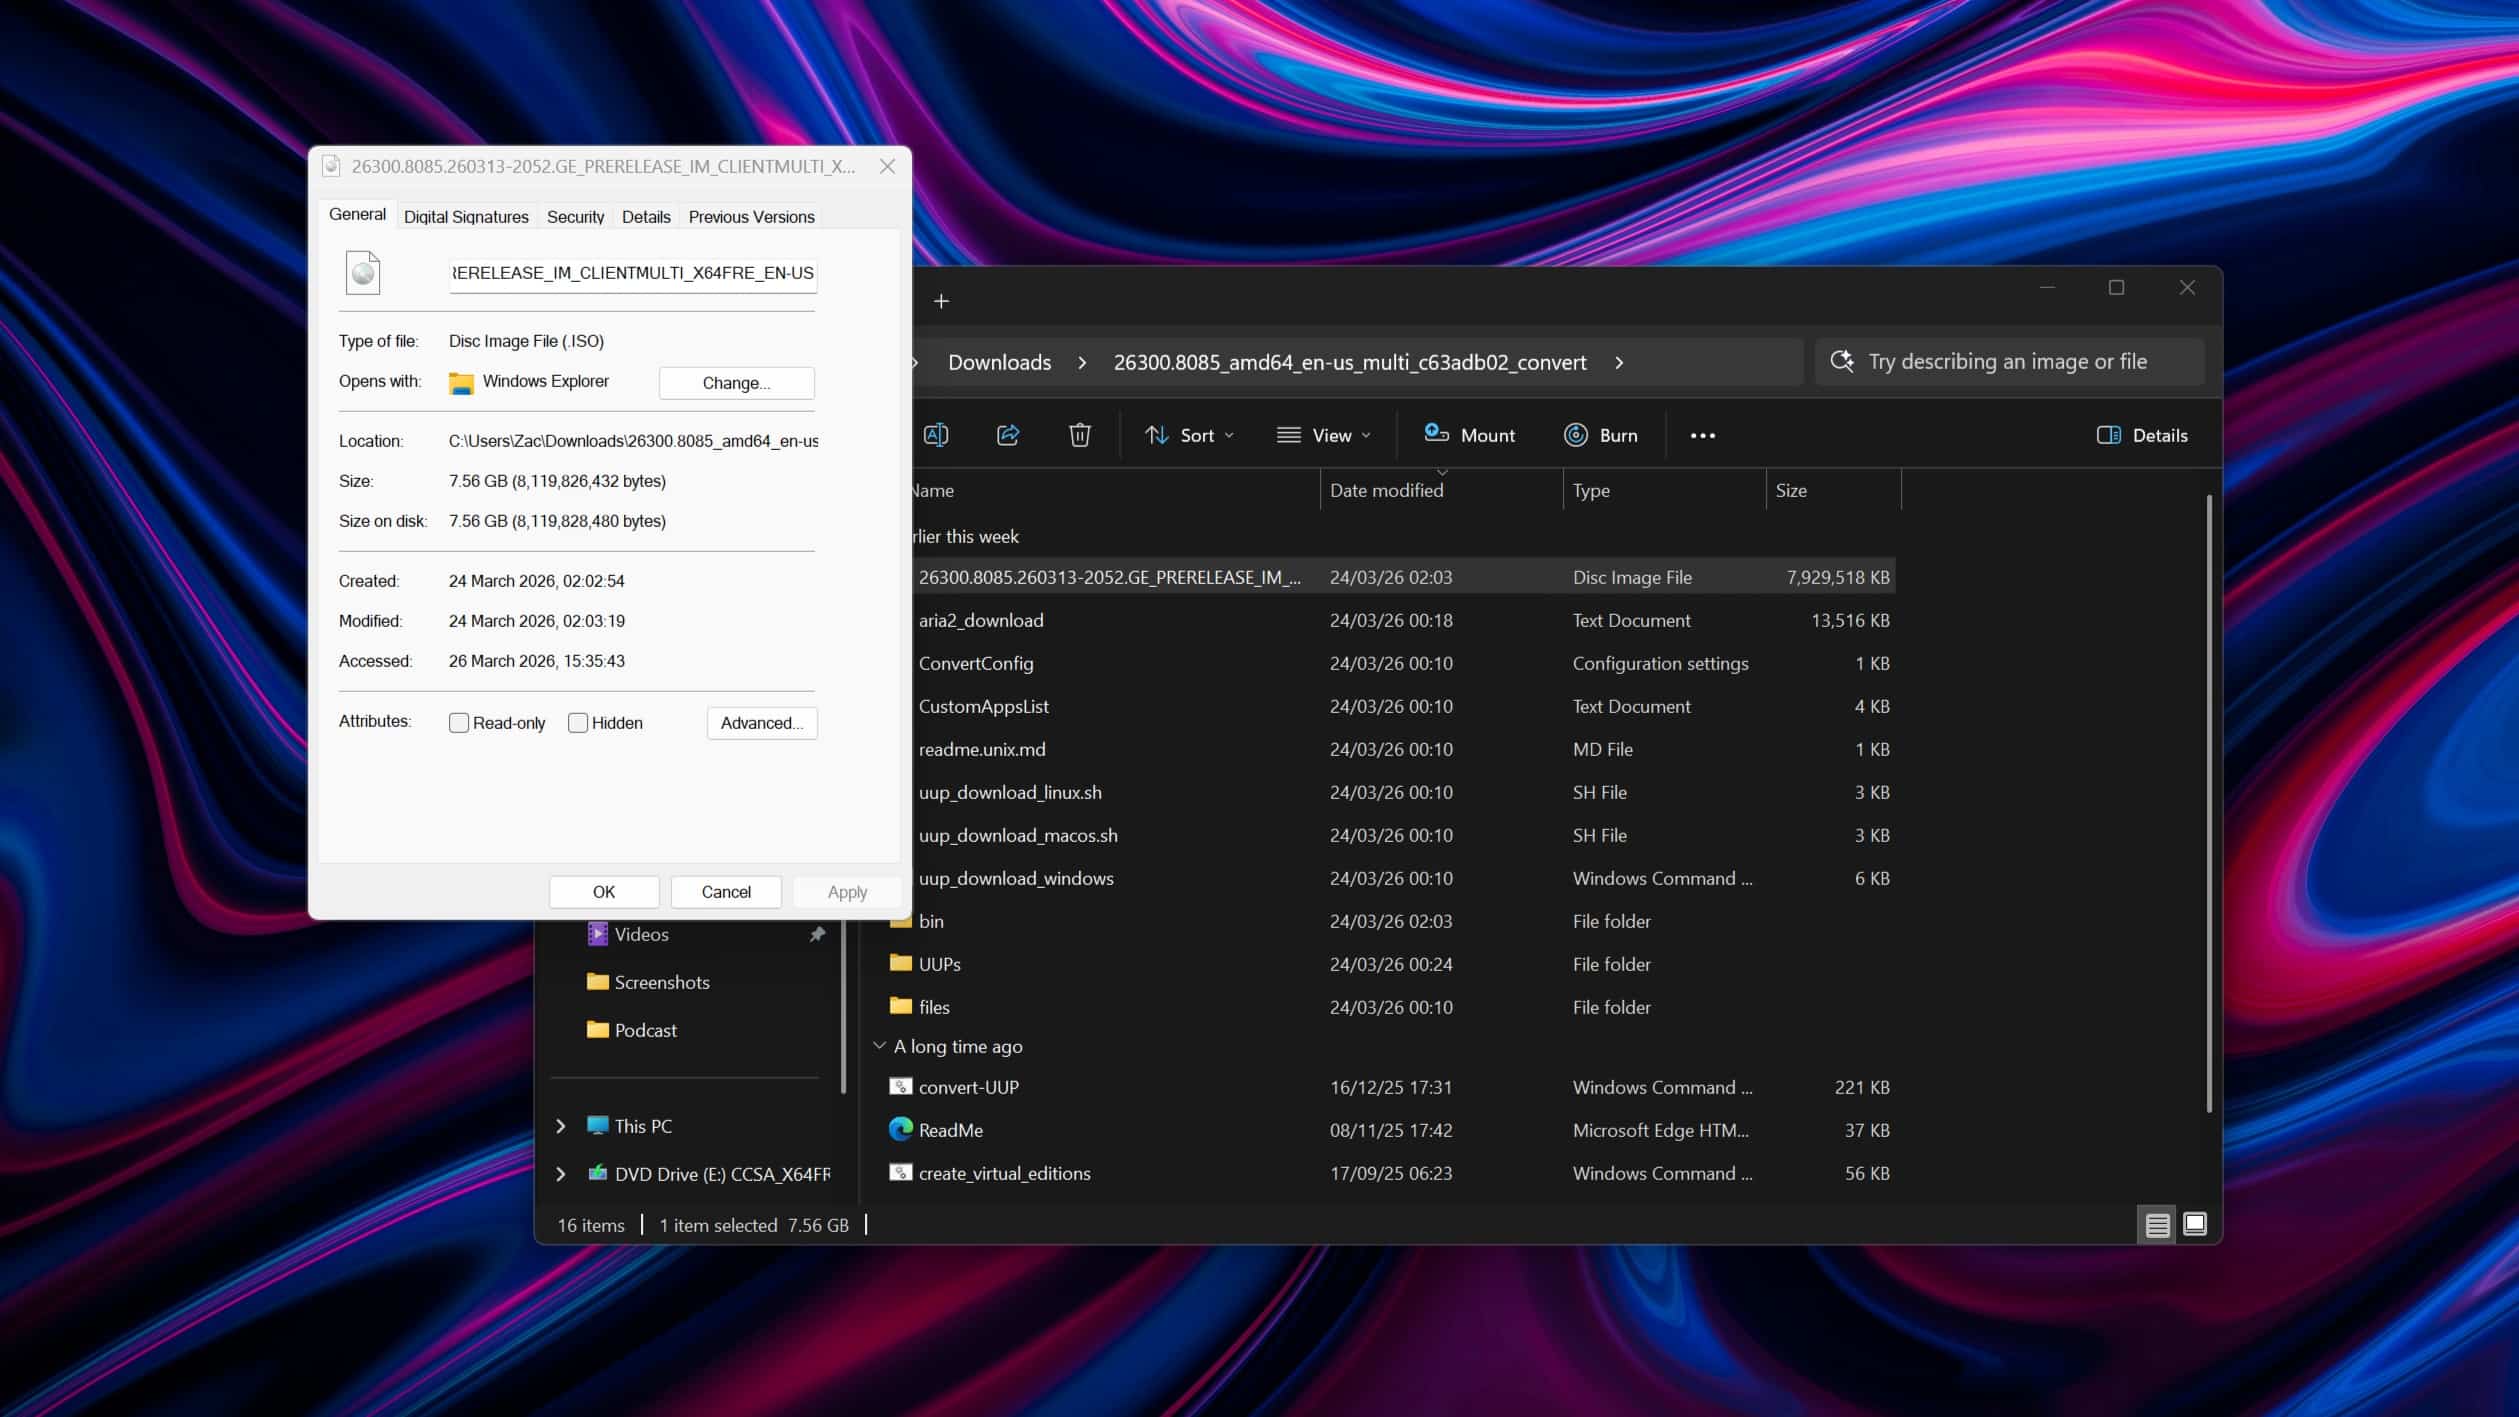Open the View options dropdown
Screen dimensions: 2519x1417
coord(1323,435)
